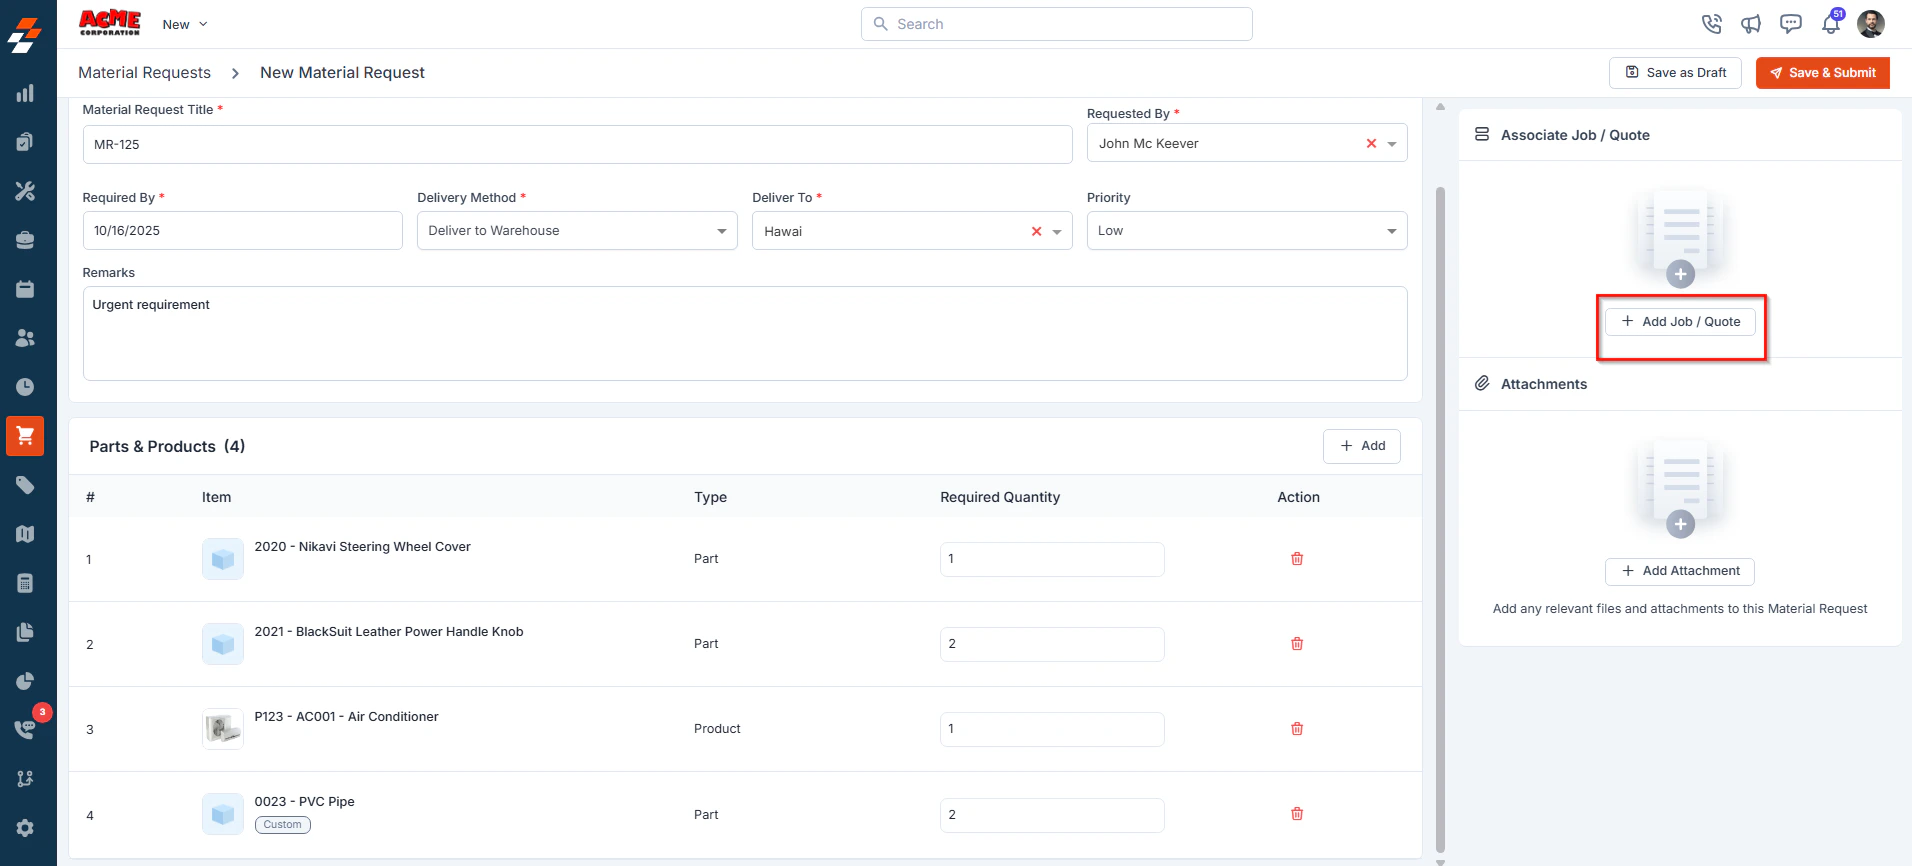The image size is (1912, 866).
Task: Click the top Search field
Action: pyautogui.click(x=1057, y=24)
